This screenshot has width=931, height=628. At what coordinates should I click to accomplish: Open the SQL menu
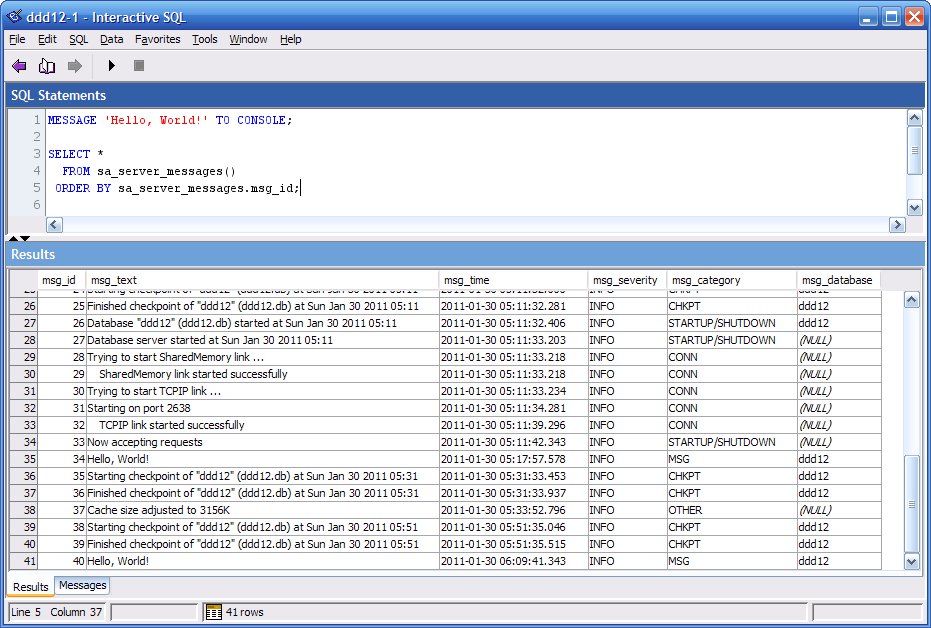[77, 39]
